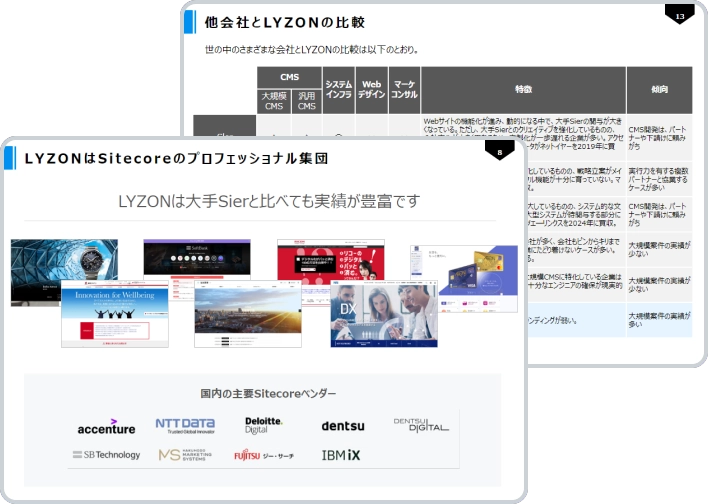Image resolution: width=708 pixels, height=504 pixels.
Task: Open the city skyline website thumbnail
Action: point(247,314)
